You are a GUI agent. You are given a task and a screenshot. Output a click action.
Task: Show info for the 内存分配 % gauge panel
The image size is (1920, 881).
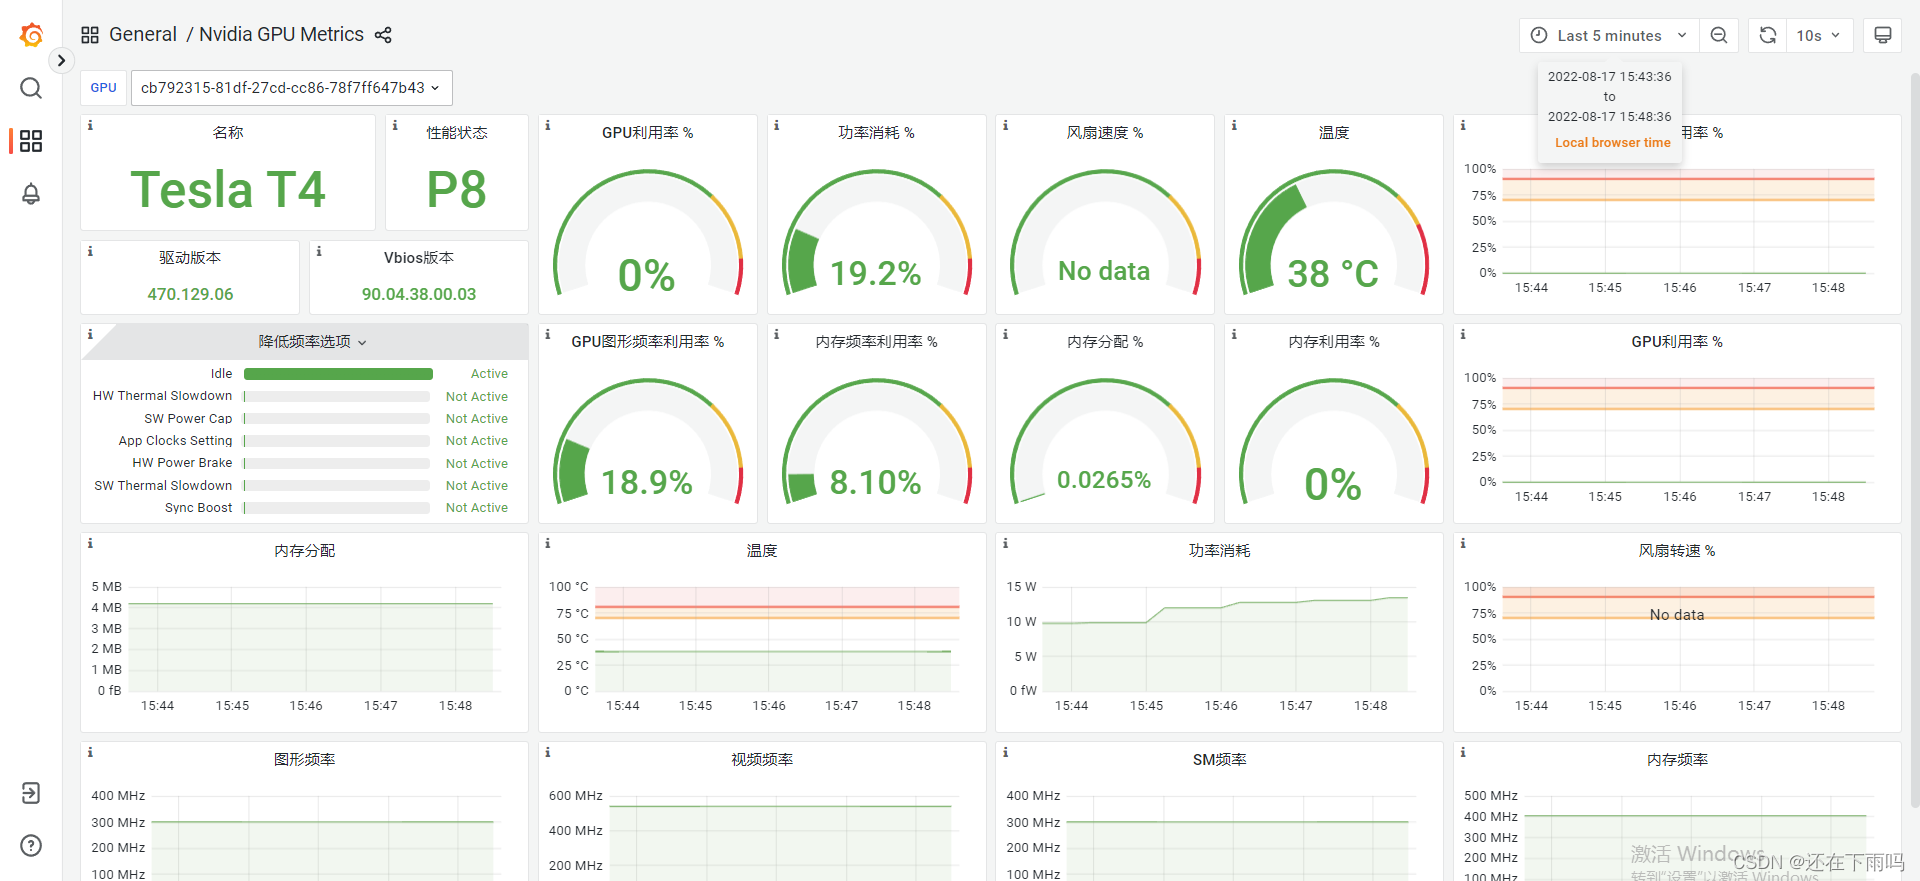click(1005, 334)
